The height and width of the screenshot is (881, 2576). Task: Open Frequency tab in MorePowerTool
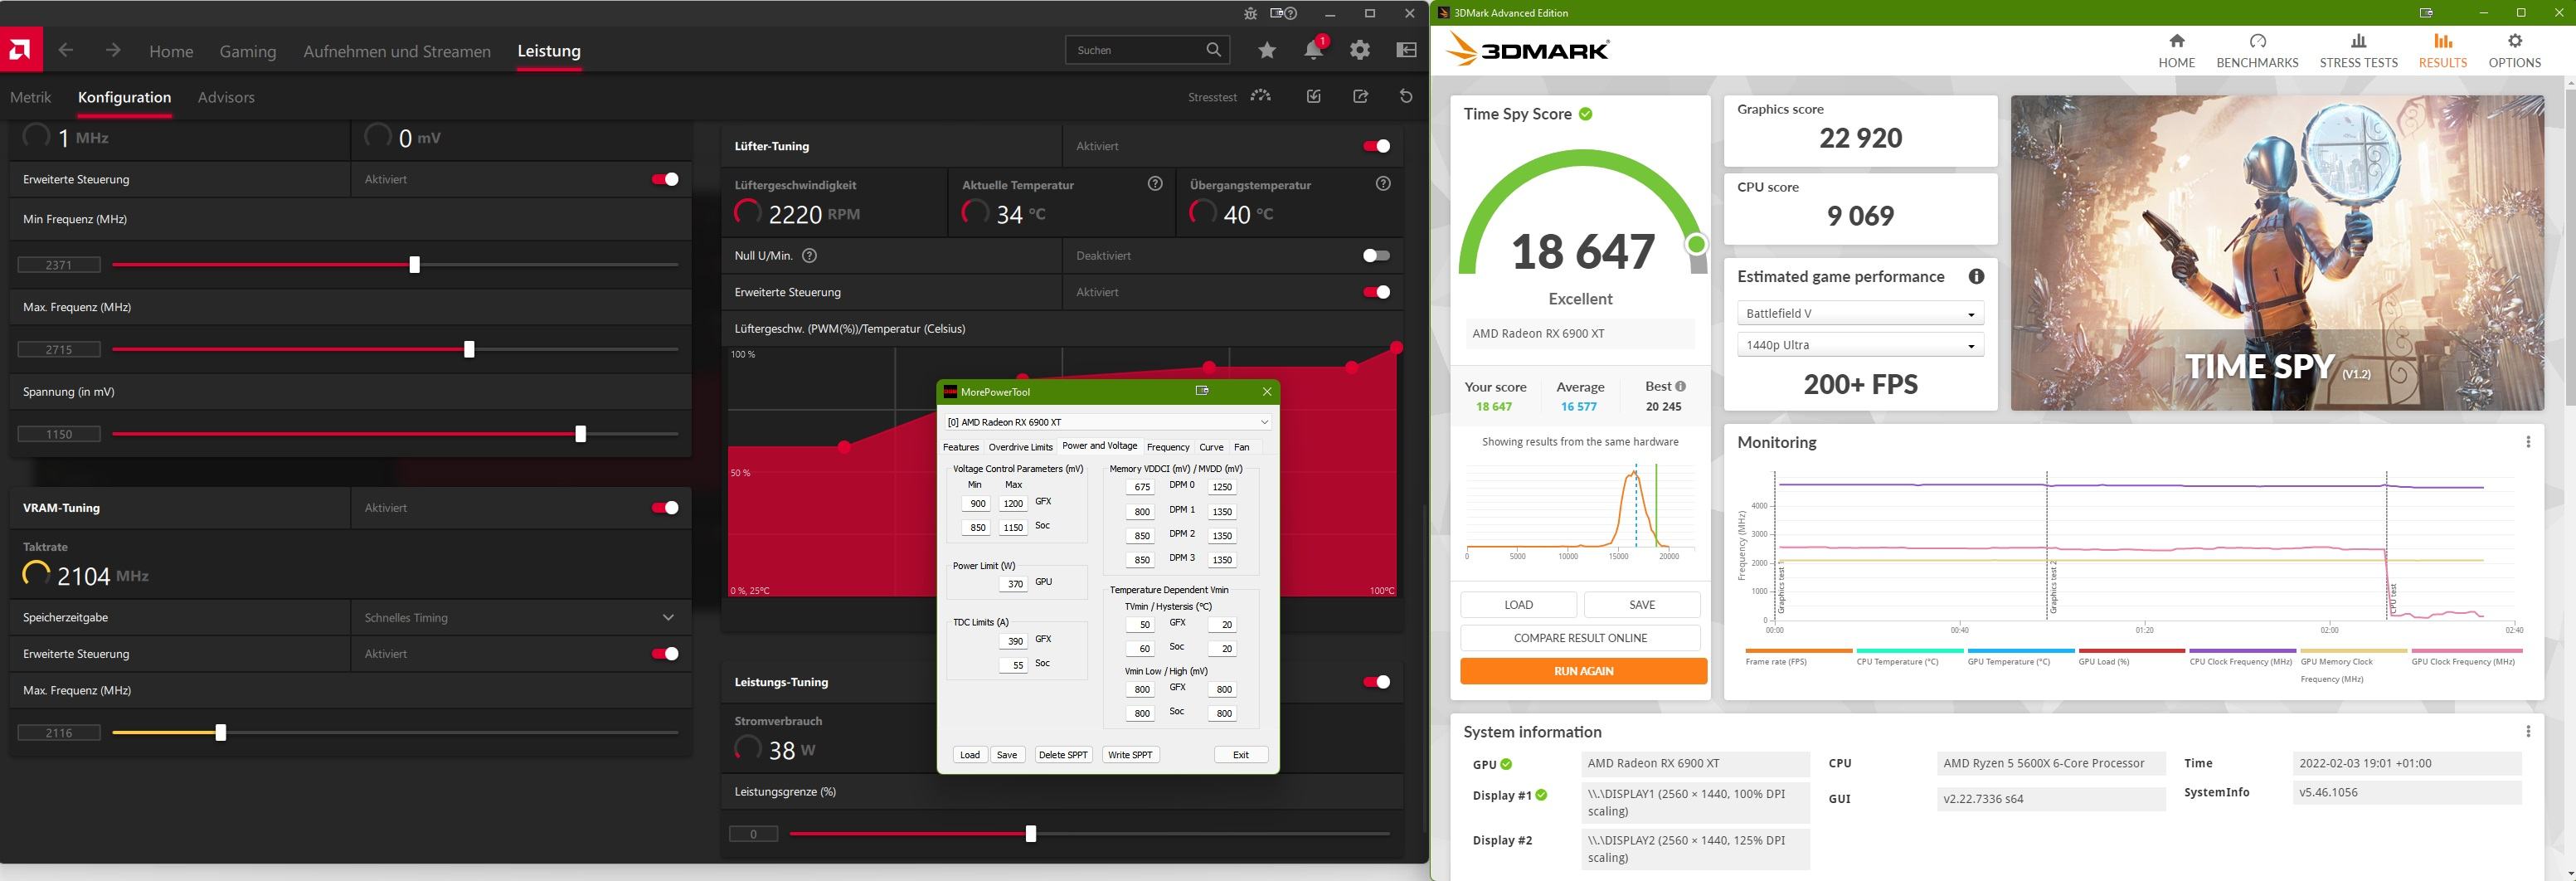click(1168, 447)
